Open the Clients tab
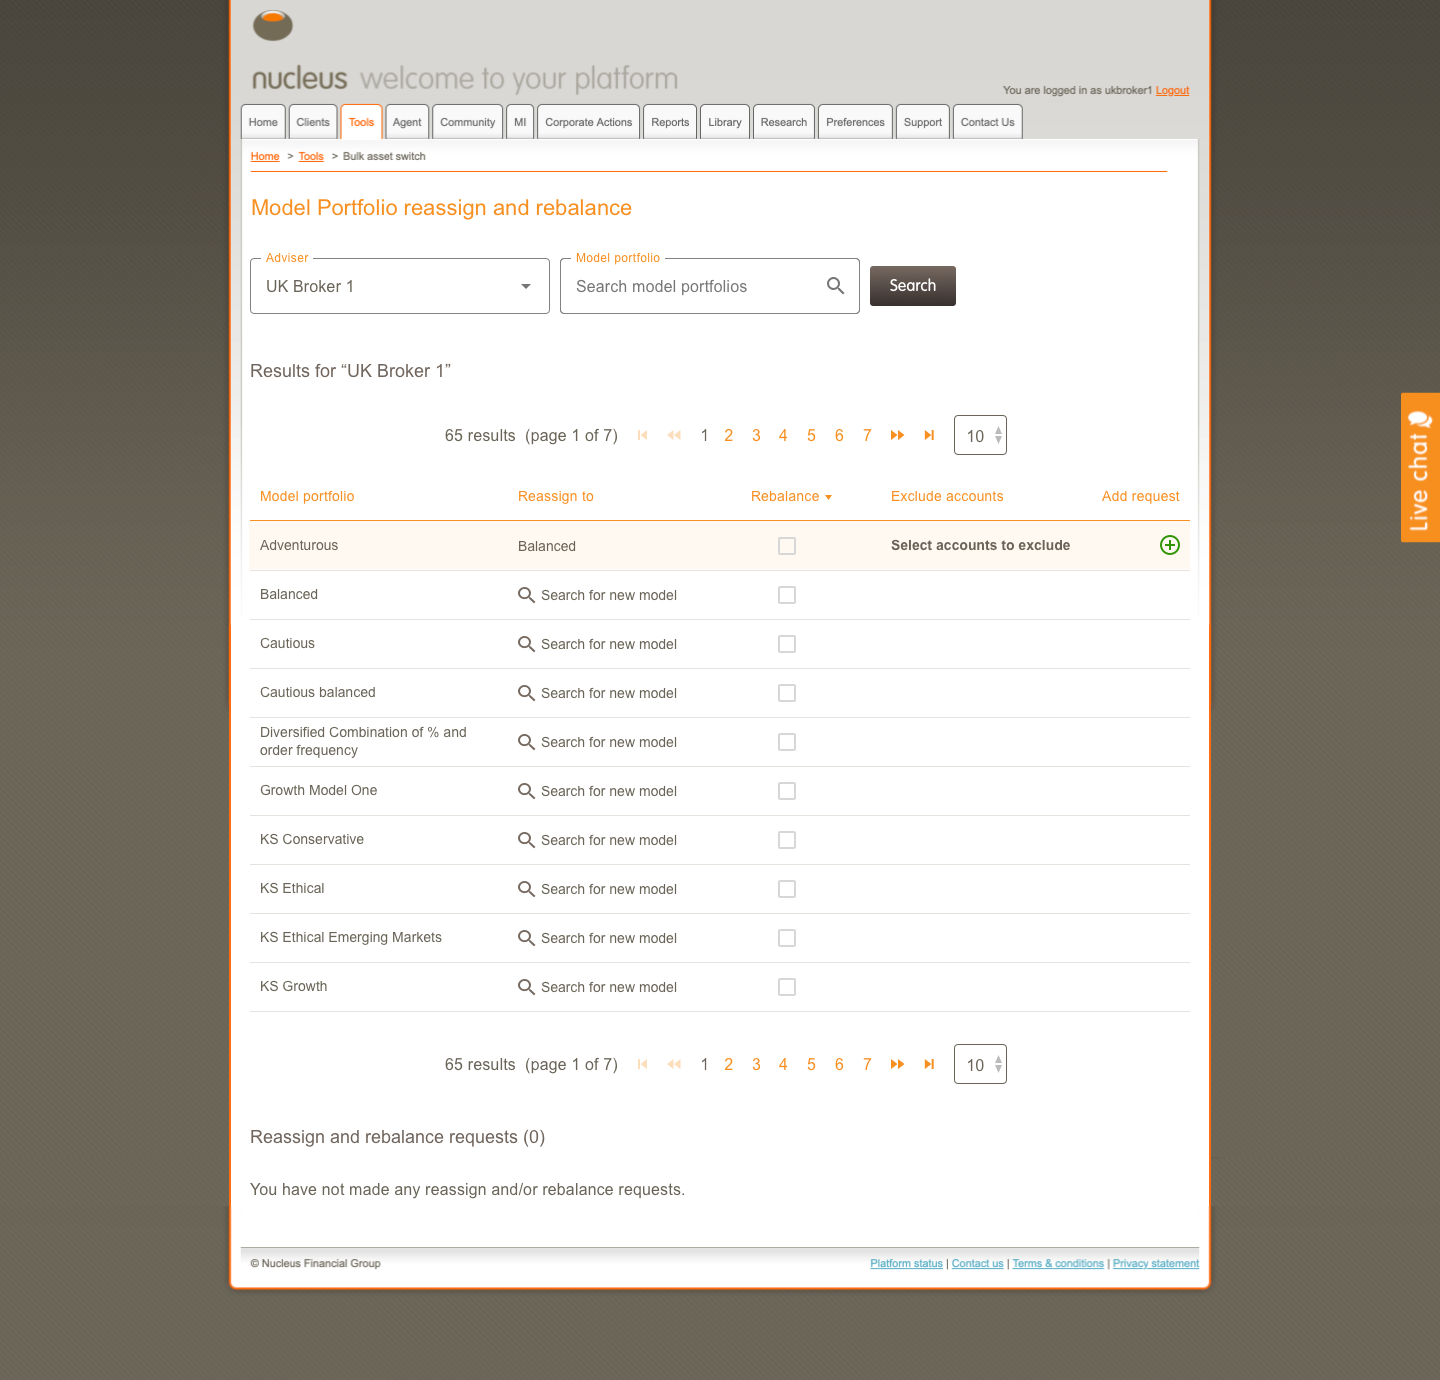Screen dimensions: 1440x1380 (x=313, y=122)
